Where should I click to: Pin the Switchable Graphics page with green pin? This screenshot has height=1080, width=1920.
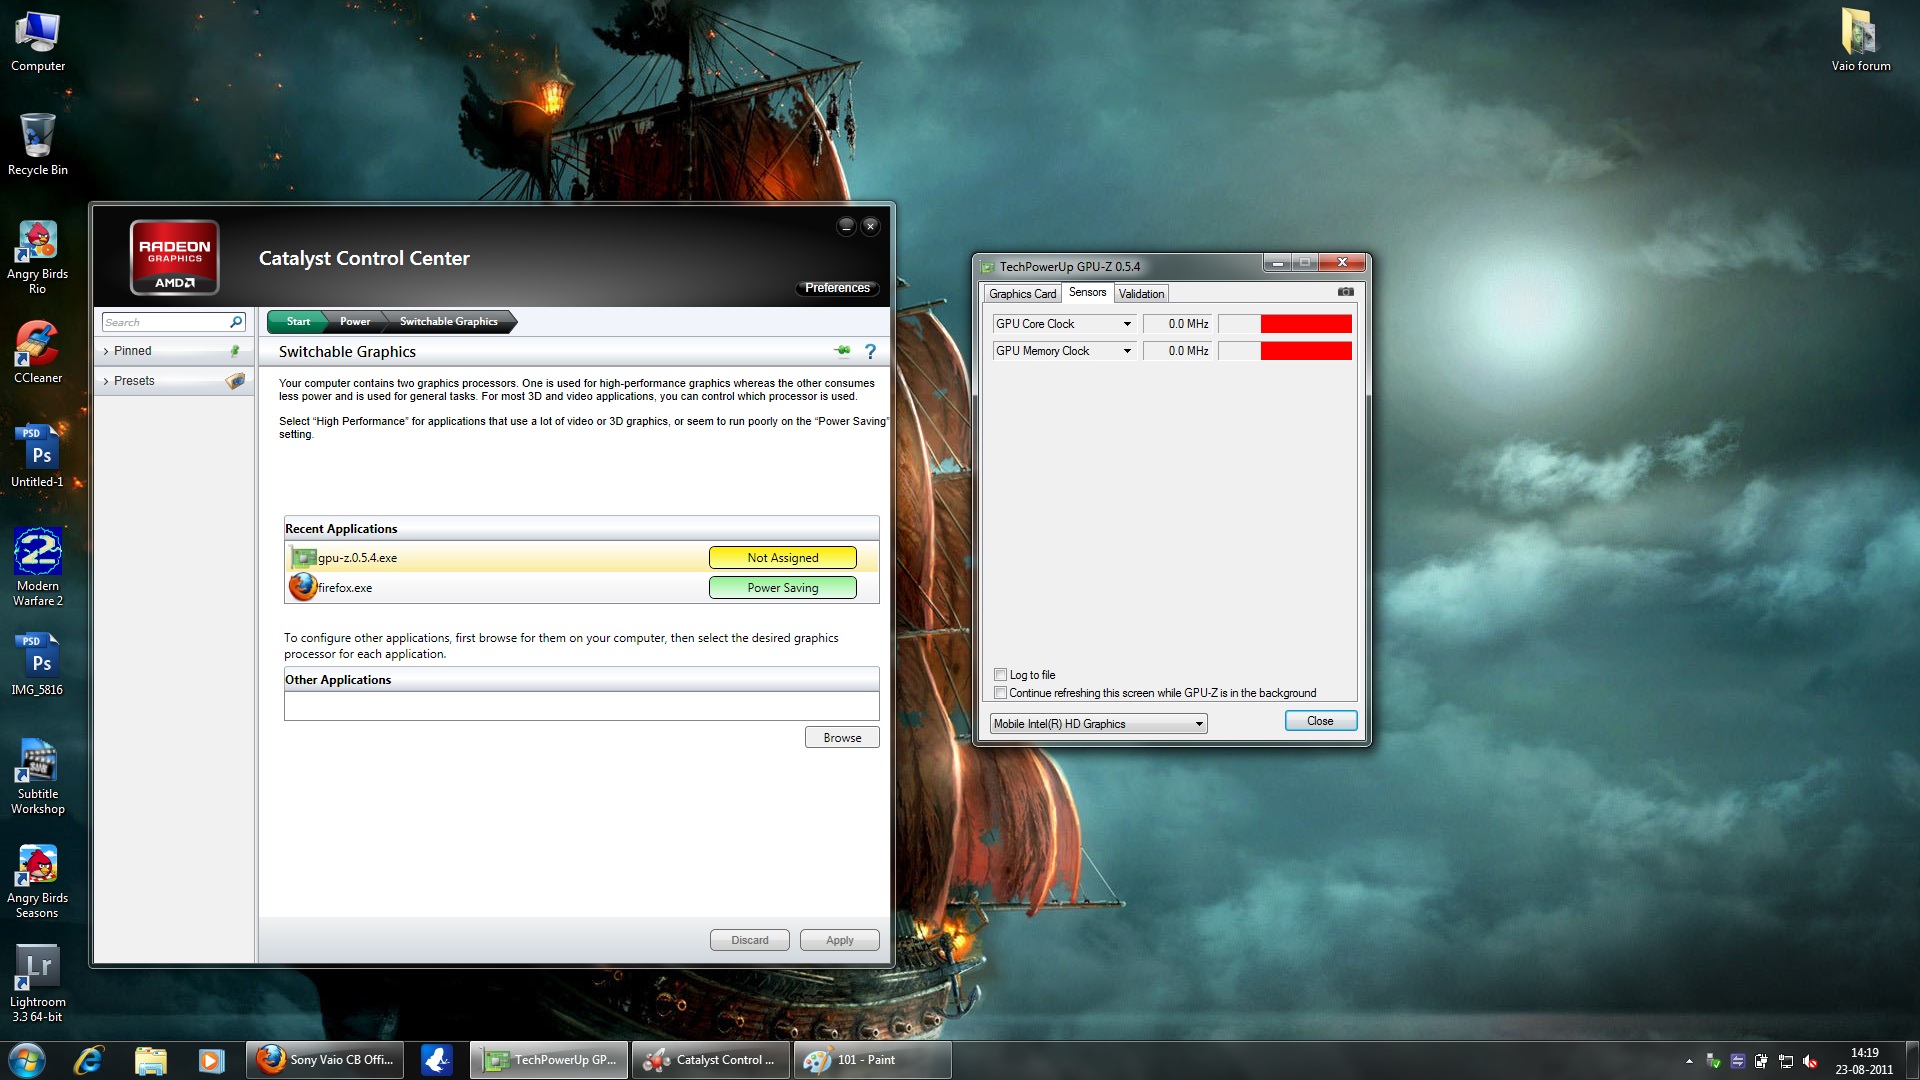[x=842, y=351]
